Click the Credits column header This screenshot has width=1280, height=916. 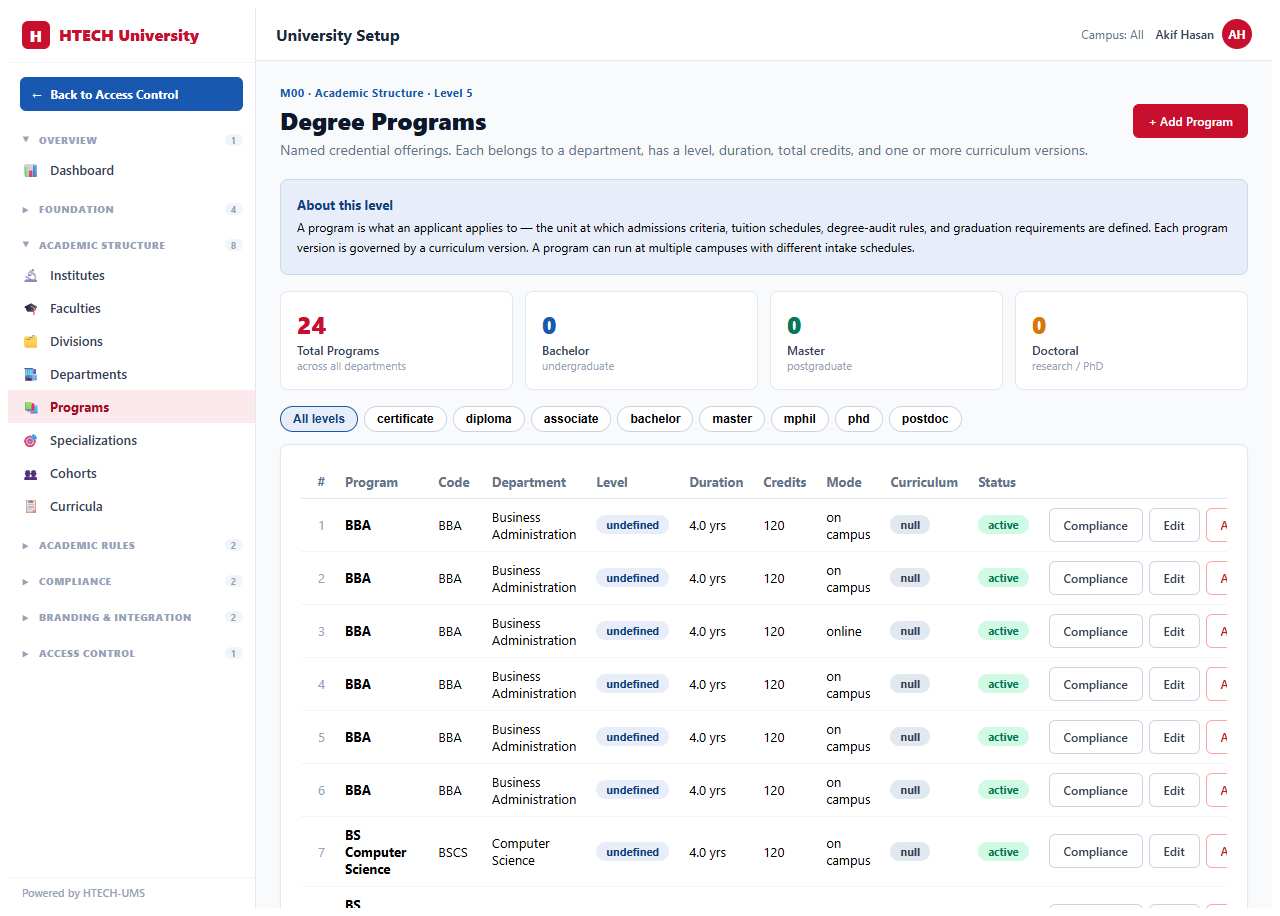(785, 482)
